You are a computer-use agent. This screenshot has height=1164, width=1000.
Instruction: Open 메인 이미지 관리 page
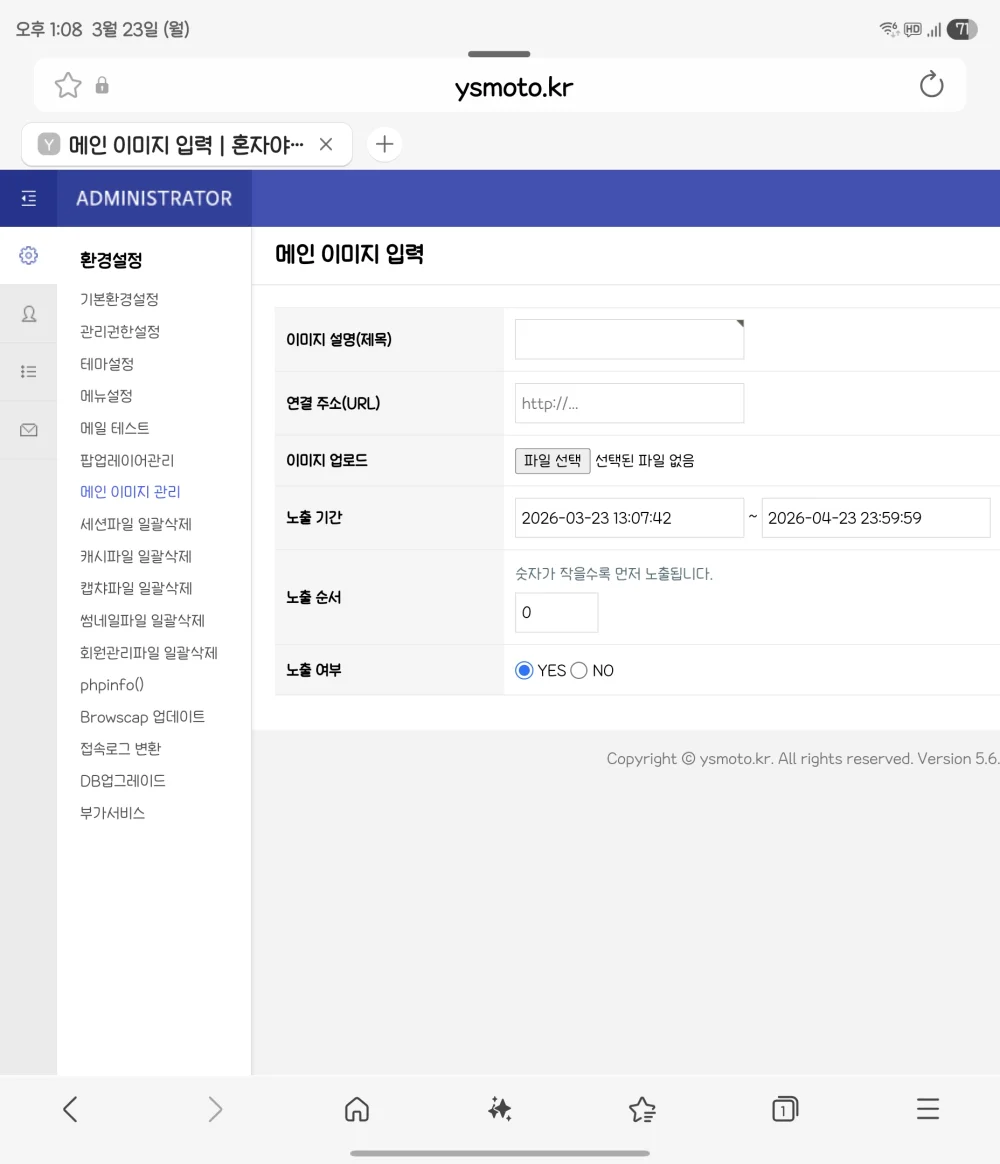(130, 491)
